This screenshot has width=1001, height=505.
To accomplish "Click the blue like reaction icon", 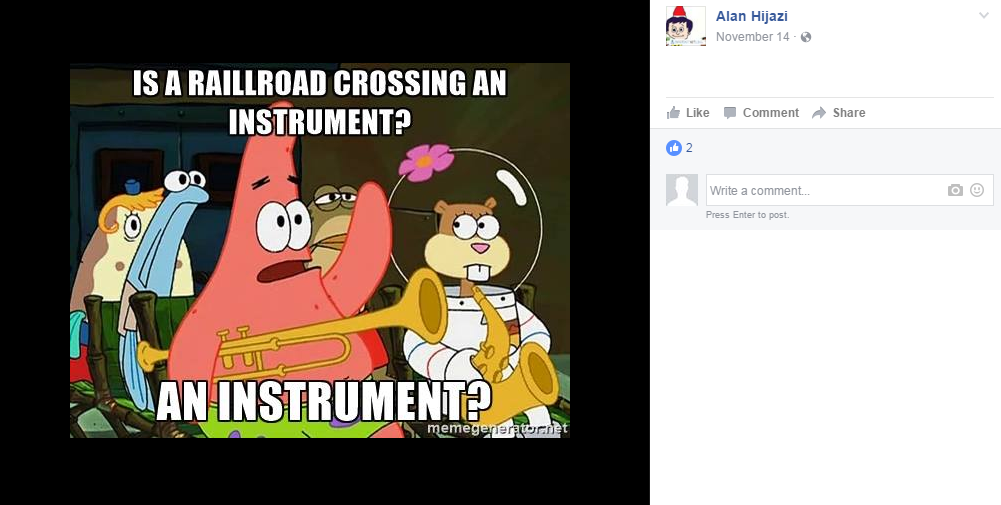I will point(674,148).
